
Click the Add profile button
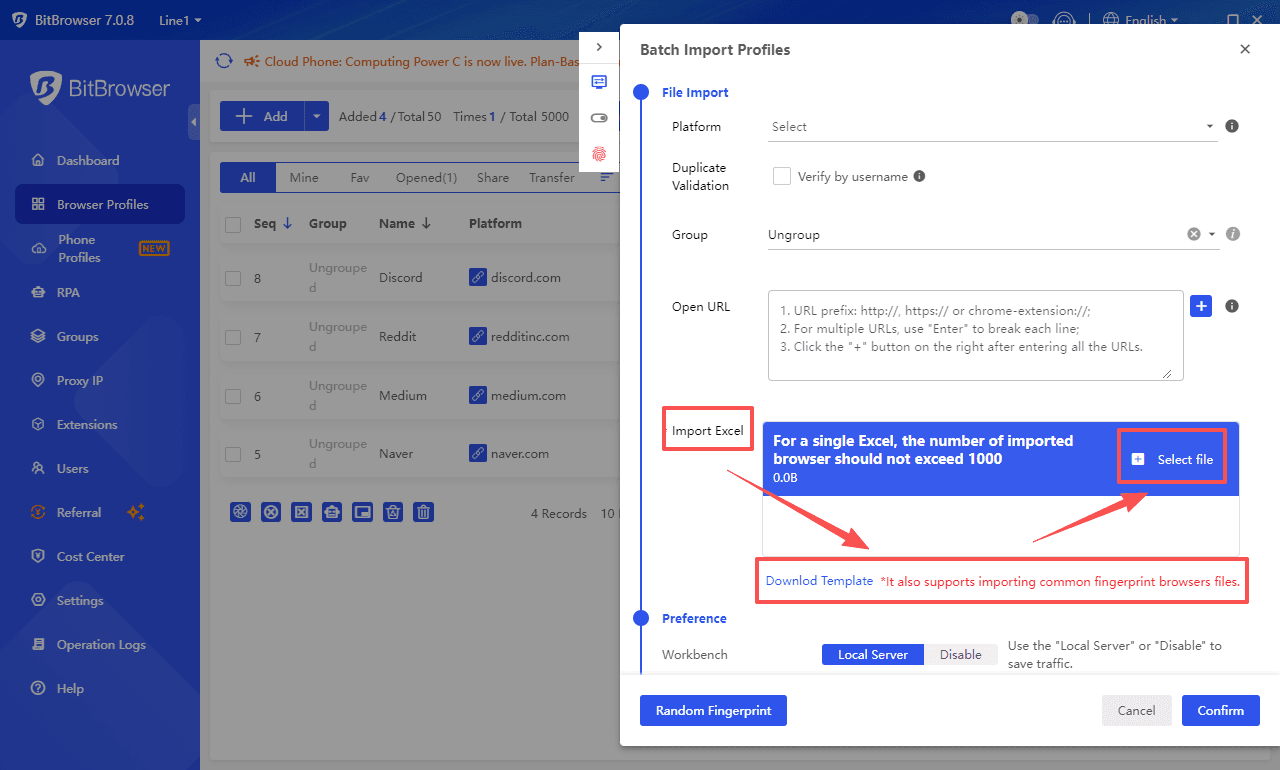261,116
